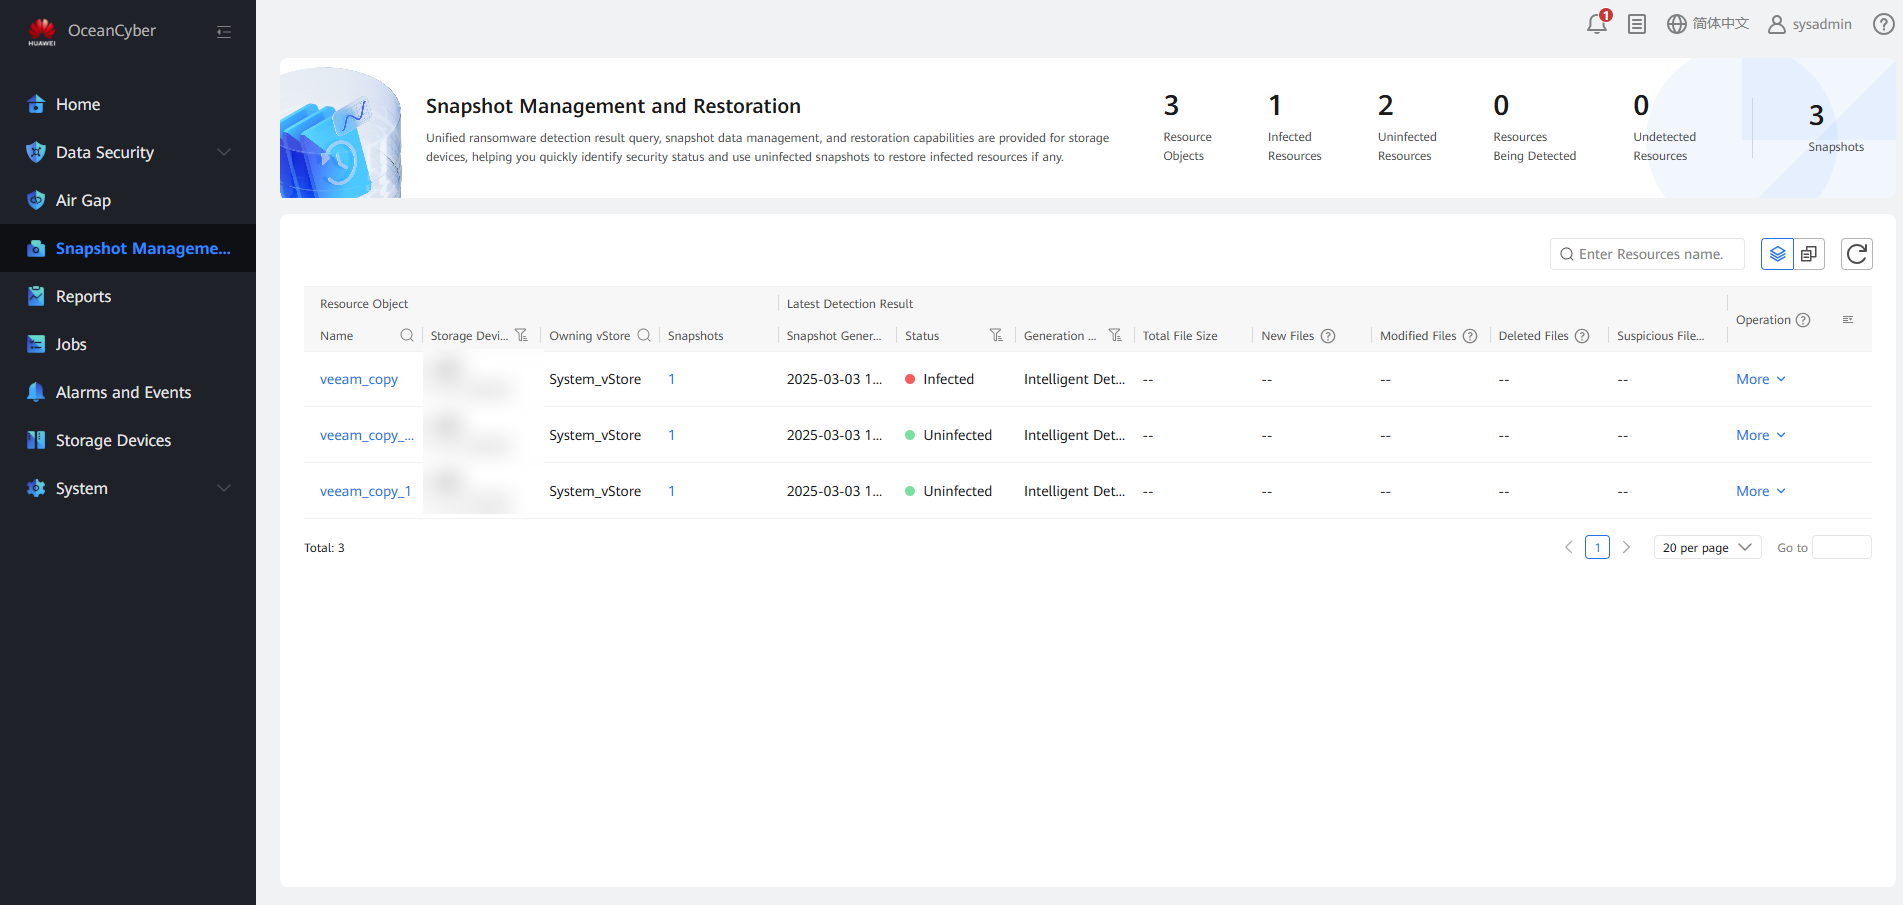Switch to snapshot copy view
Screen dimensions: 1903x905
tap(1809, 254)
